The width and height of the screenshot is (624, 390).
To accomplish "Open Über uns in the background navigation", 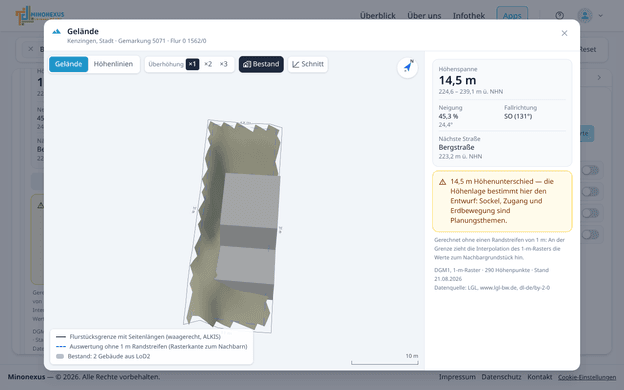I will 424,16.
